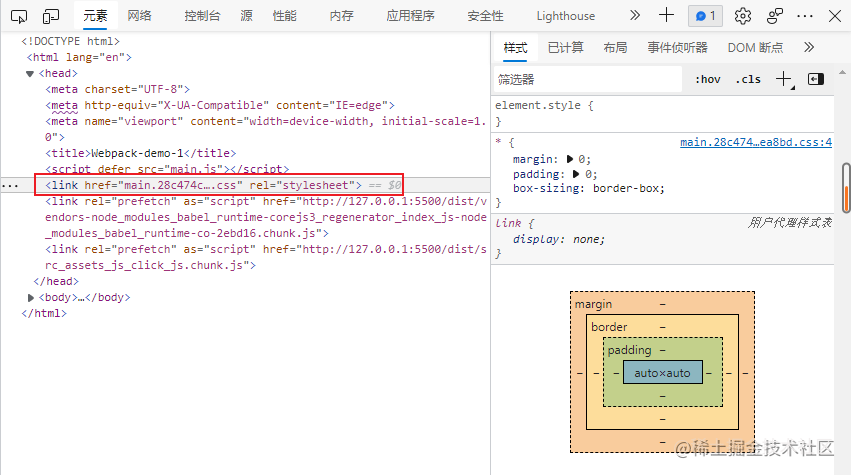Open the 内存 tab
The image size is (851, 475).
pos(341,16)
